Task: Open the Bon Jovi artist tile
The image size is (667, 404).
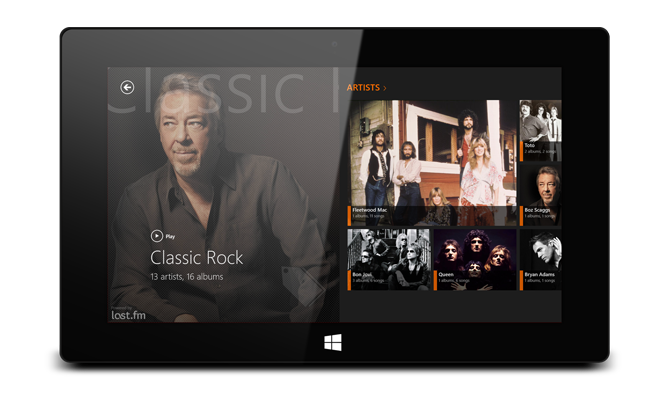Action: click(389, 260)
